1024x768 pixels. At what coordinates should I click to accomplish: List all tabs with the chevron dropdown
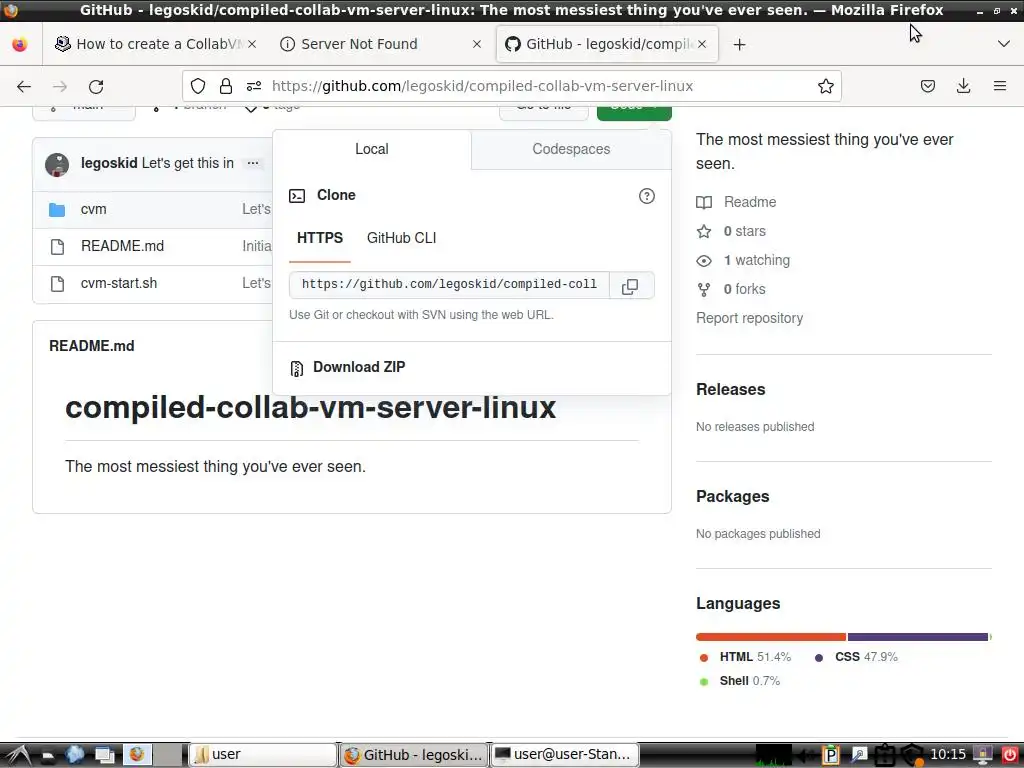[1004, 44]
